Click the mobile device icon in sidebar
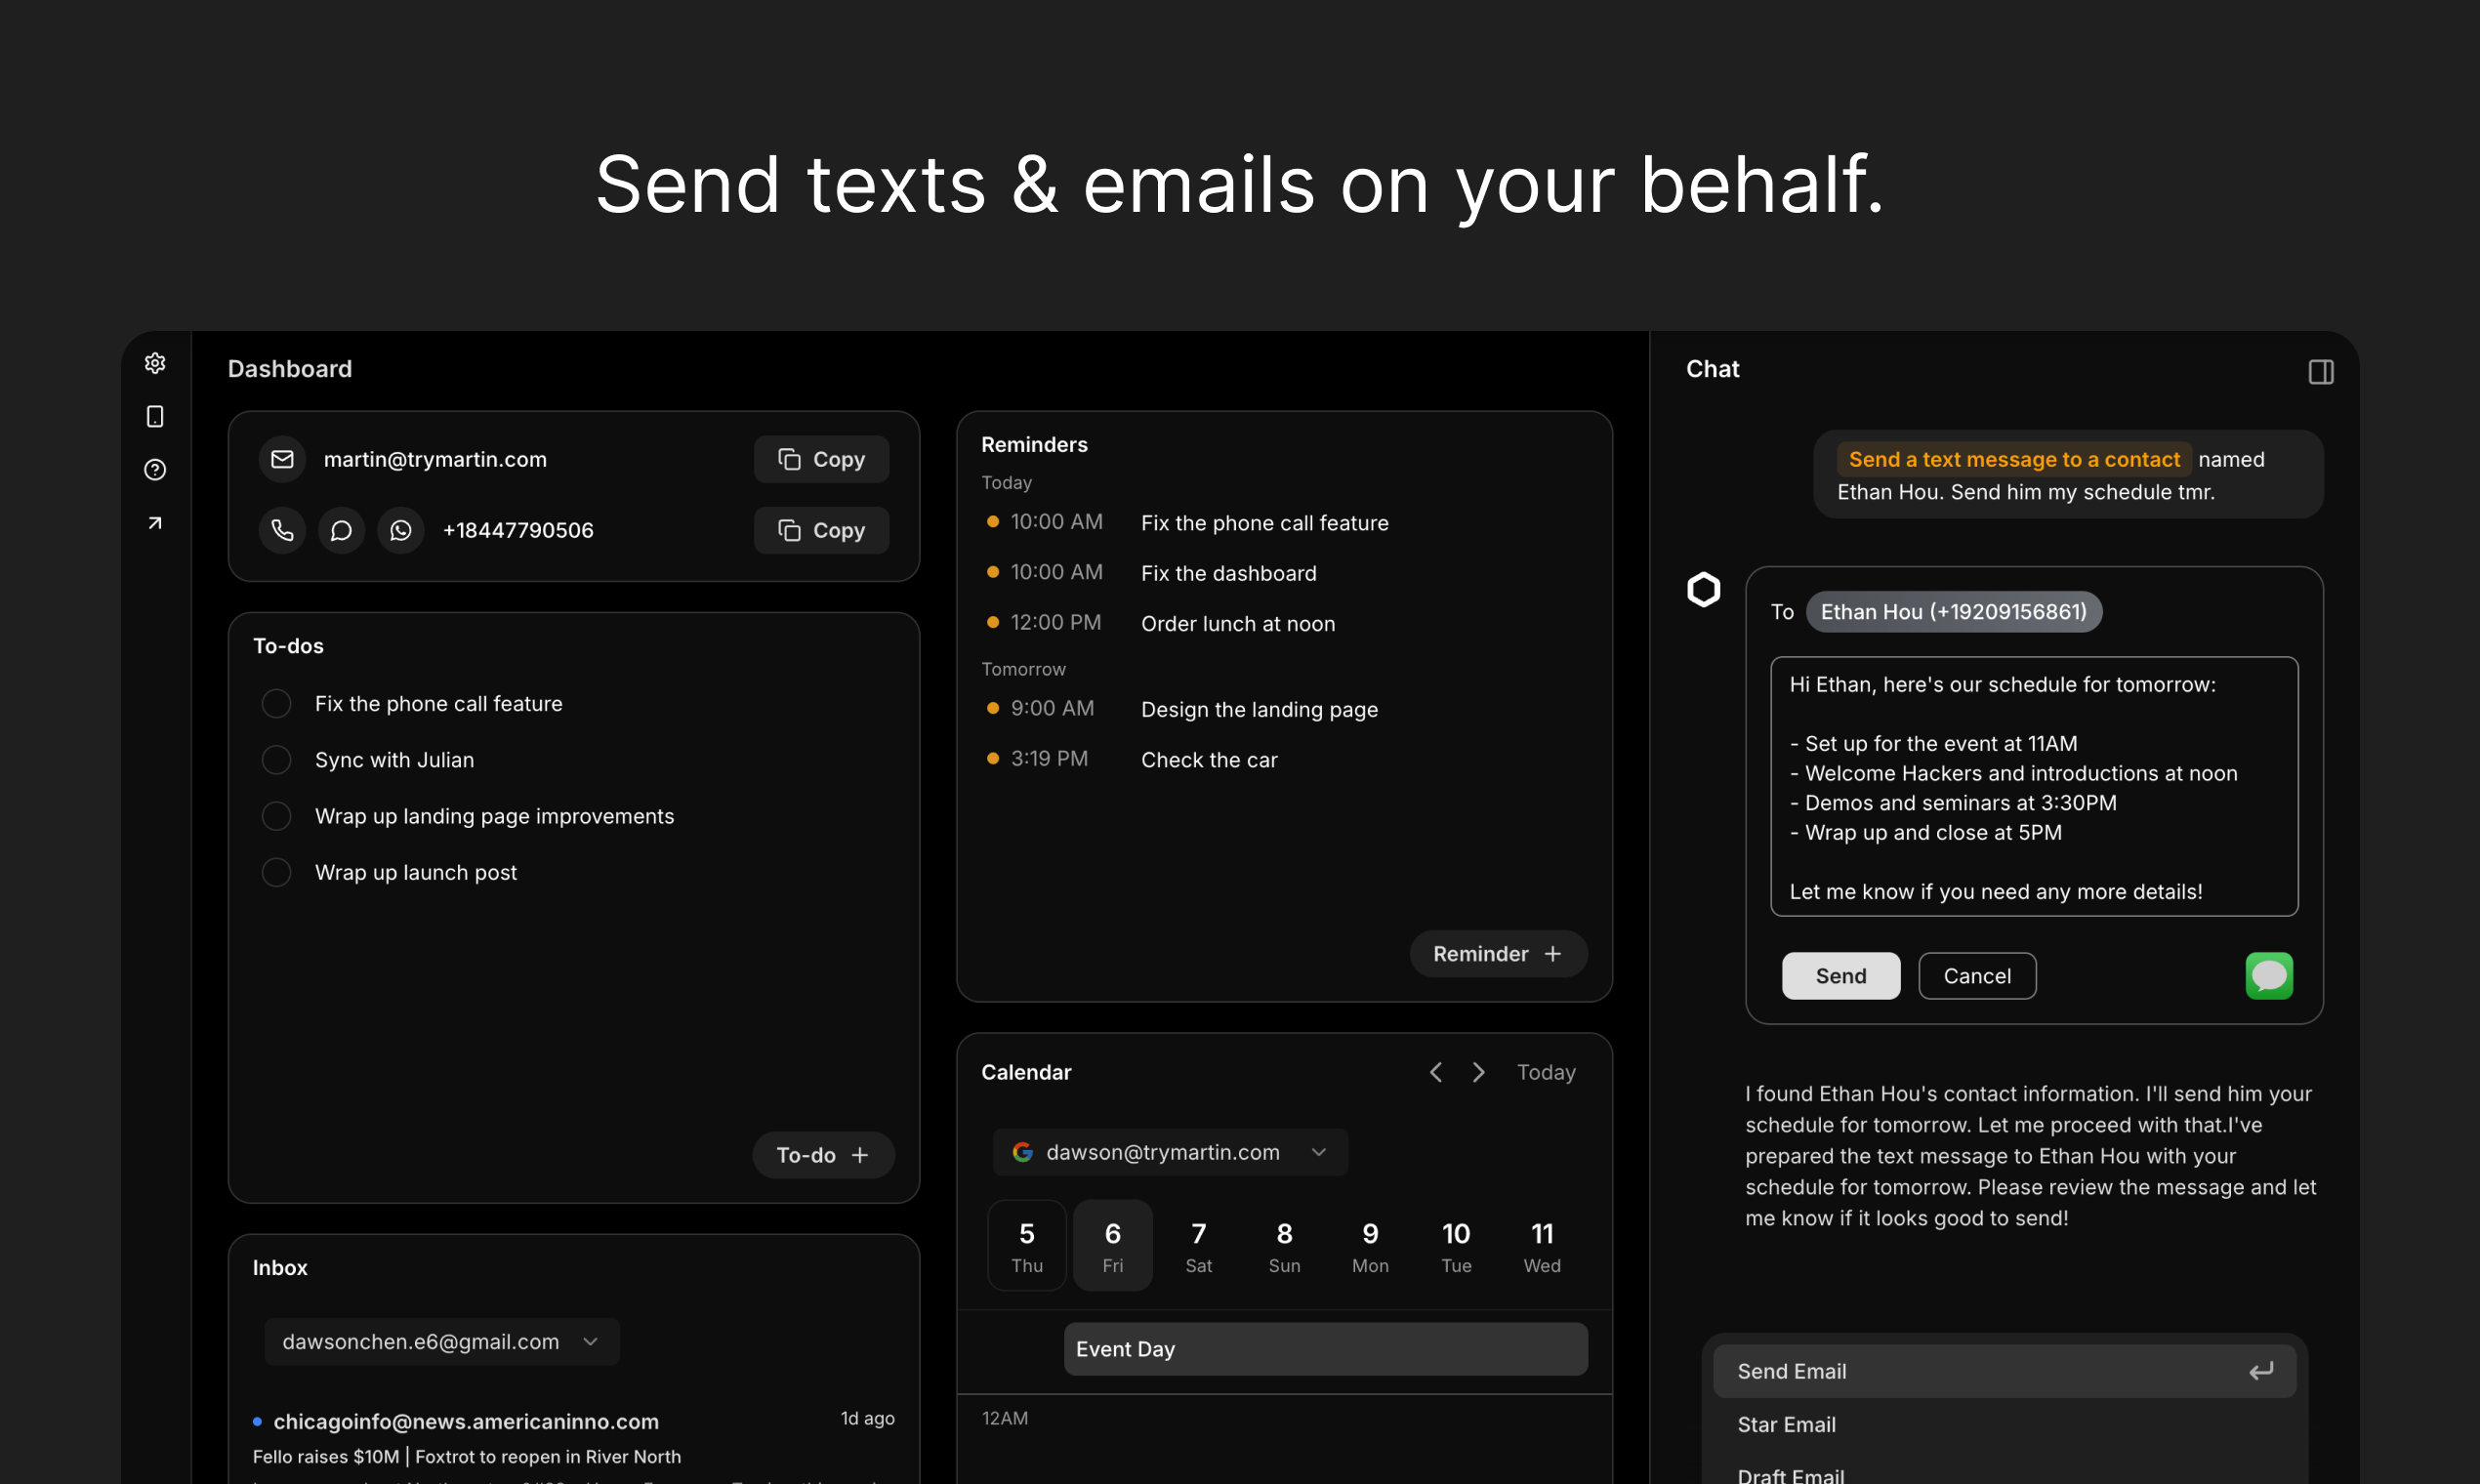This screenshot has height=1484, width=2480. coord(155,416)
